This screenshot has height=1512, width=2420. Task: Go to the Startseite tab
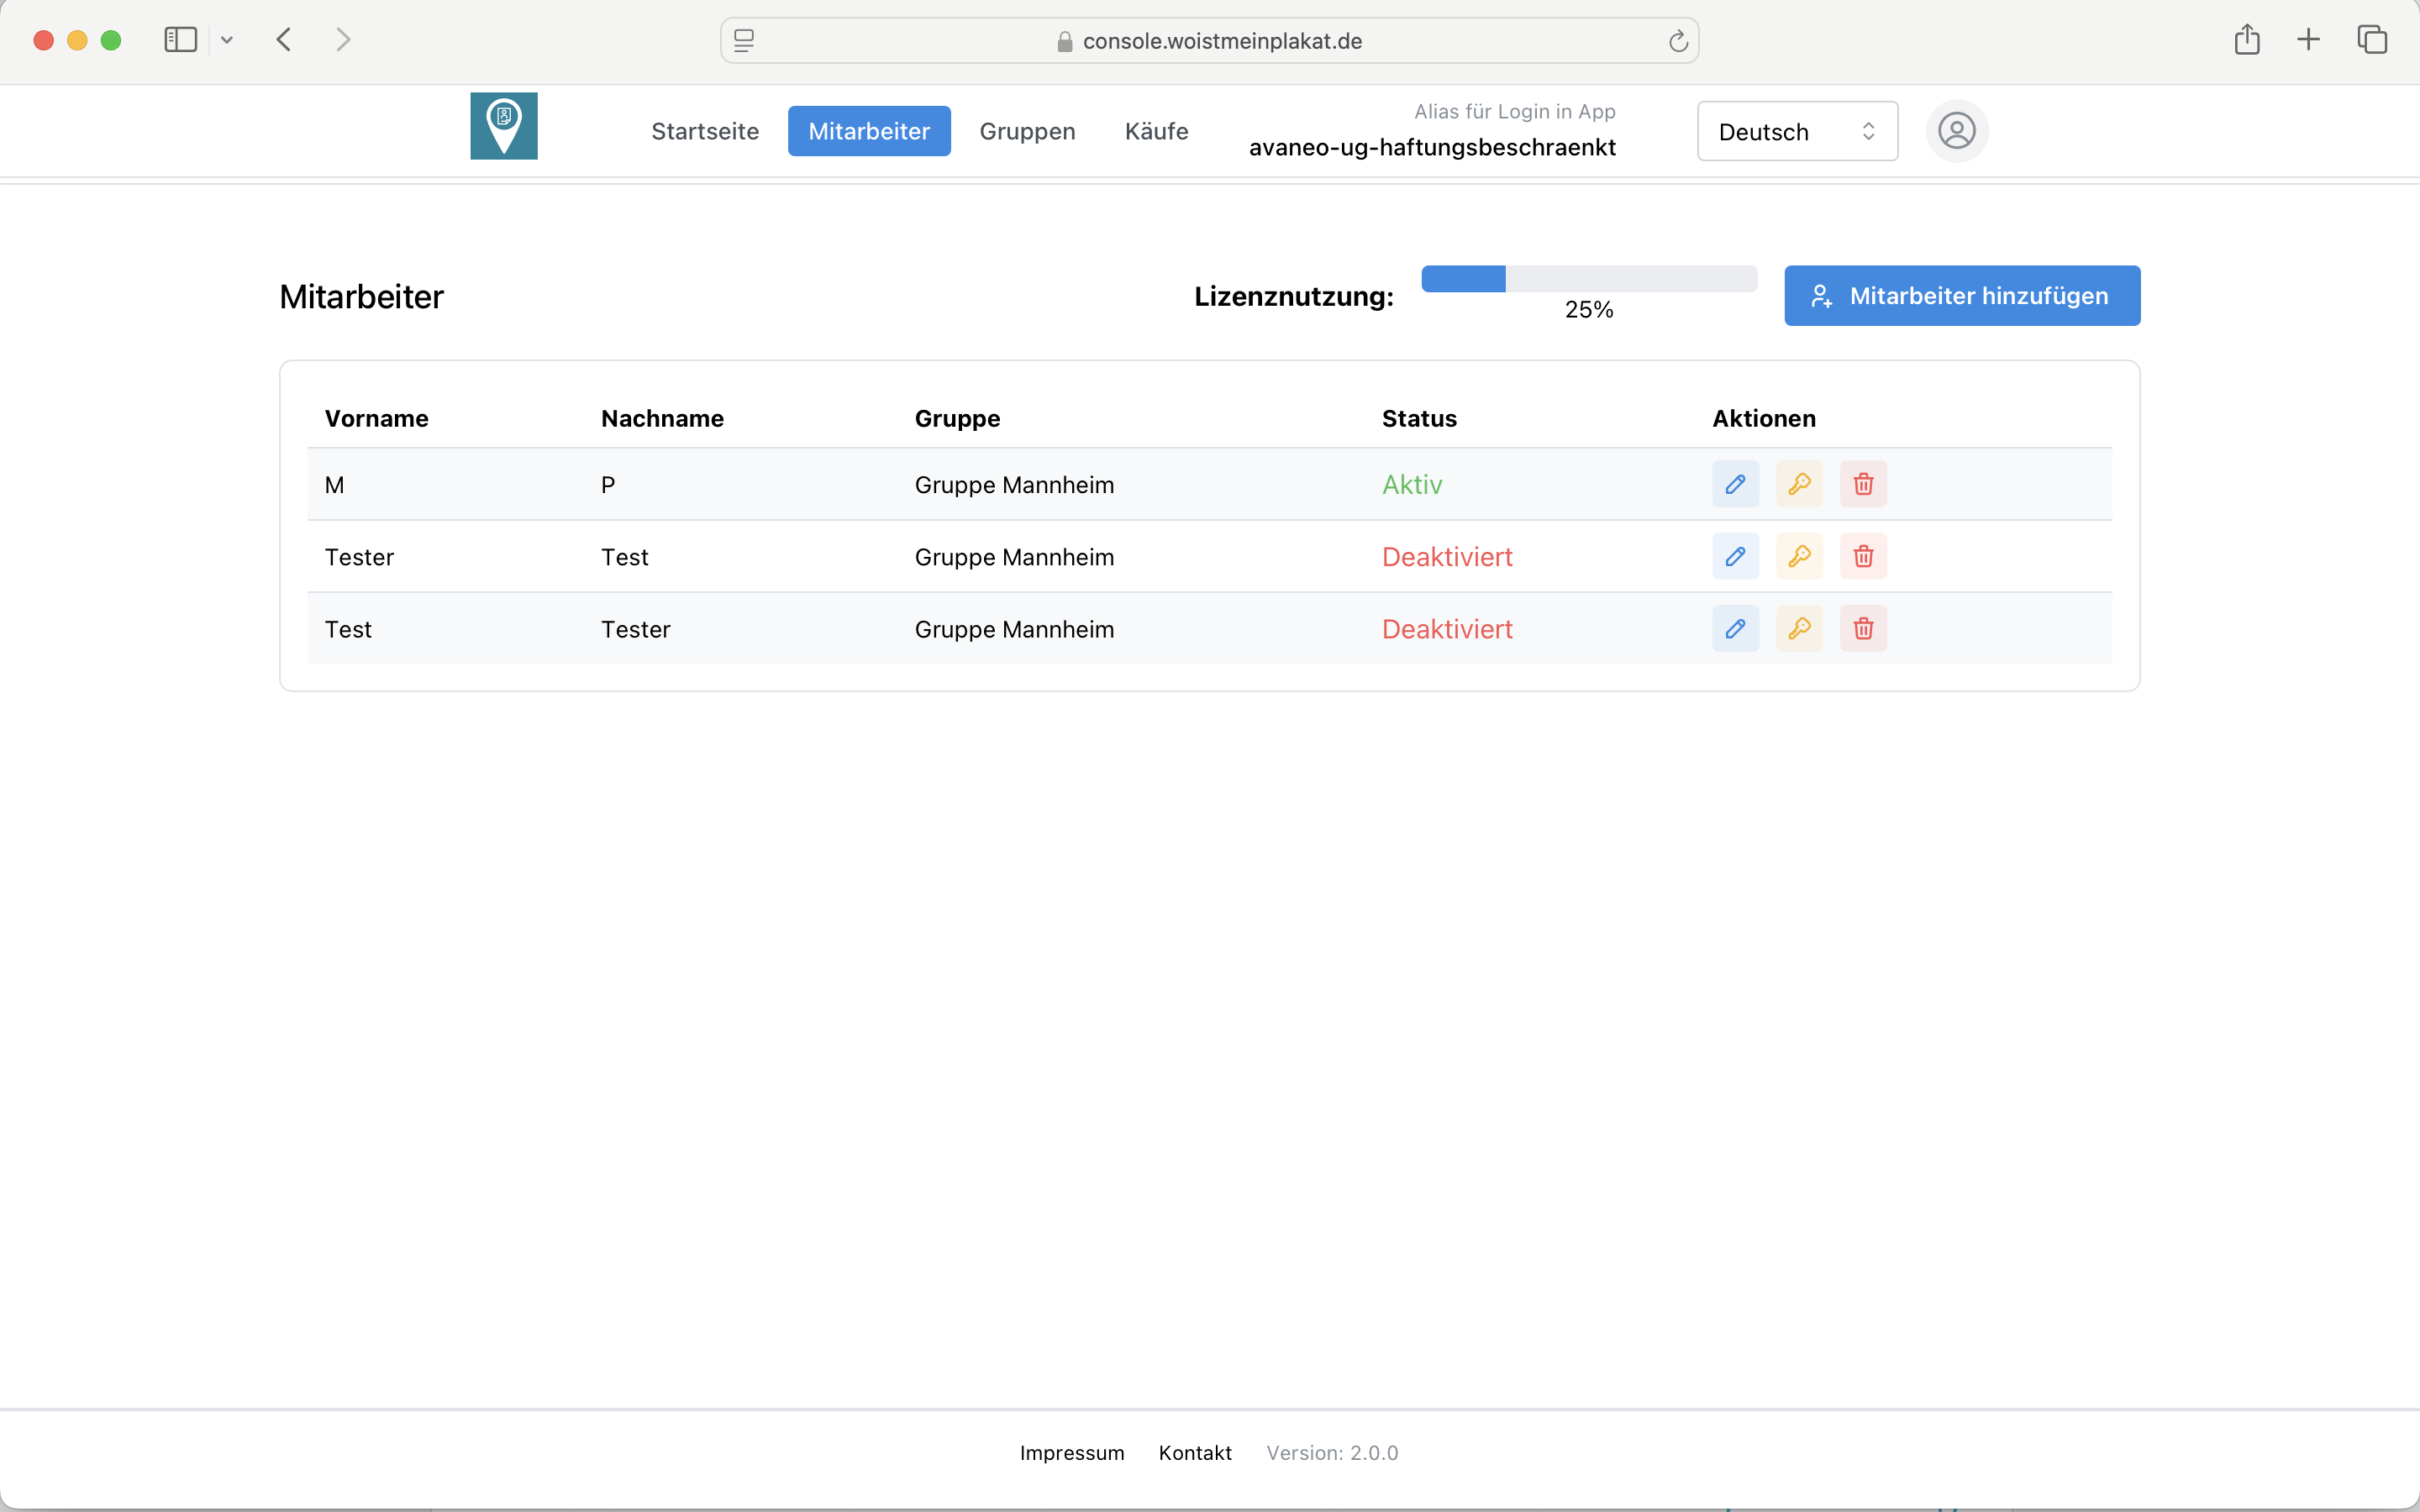click(705, 131)
